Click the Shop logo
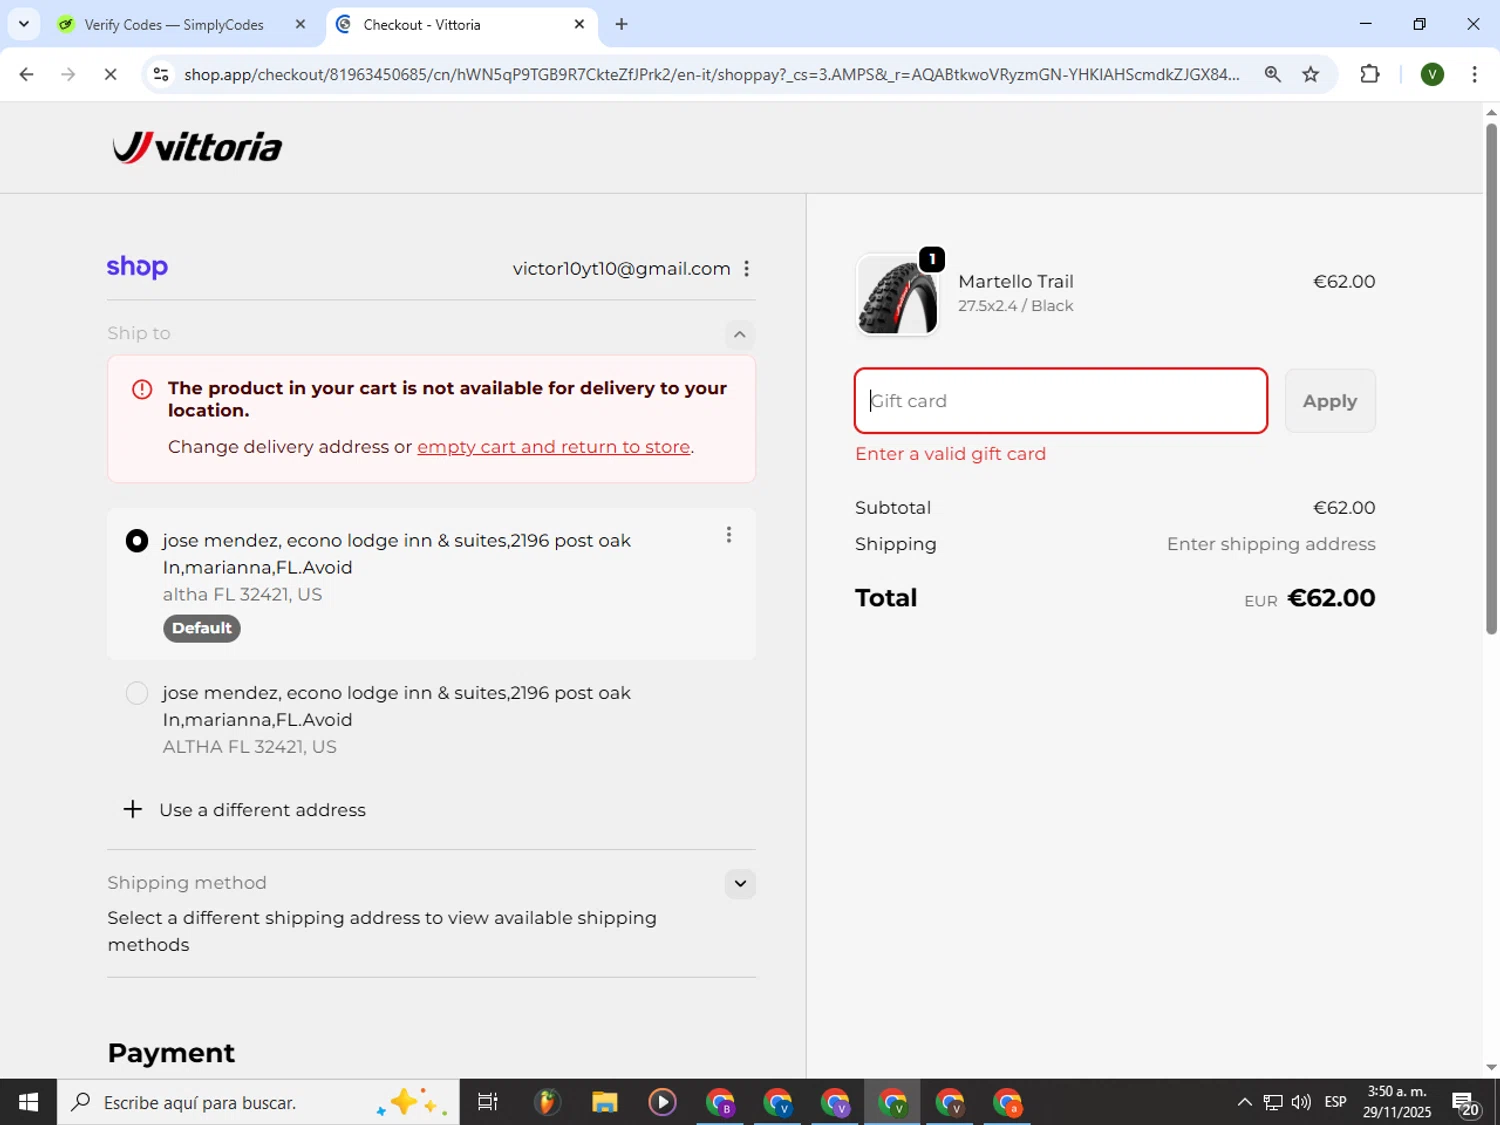Viewport: 1500px width, 1125px height. point(137,267)
